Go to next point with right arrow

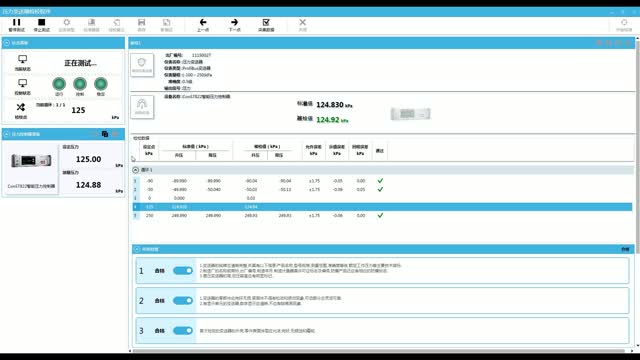234,25
